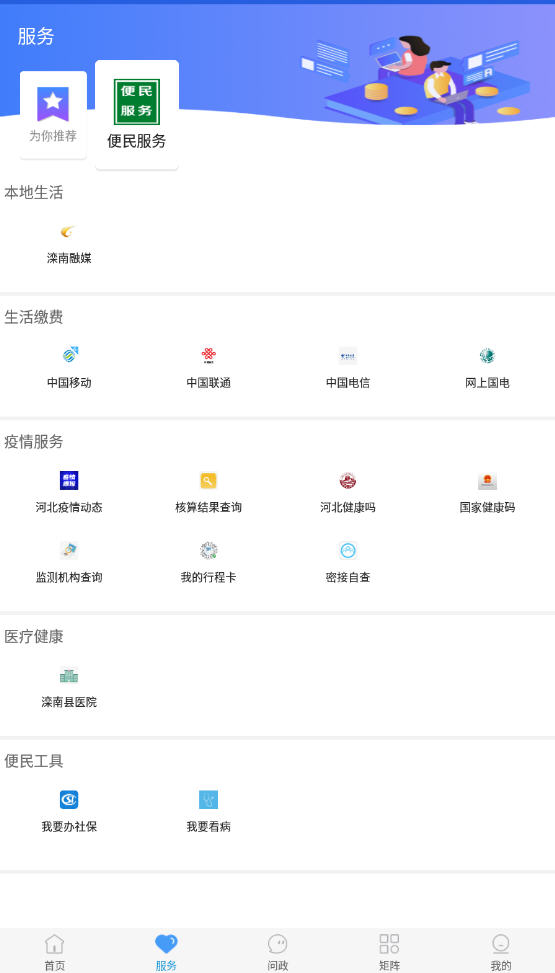Image resolution: width=555 pixels, height=973 pixels.
Task: Select the 中国电信 icon
Action: 348,356
